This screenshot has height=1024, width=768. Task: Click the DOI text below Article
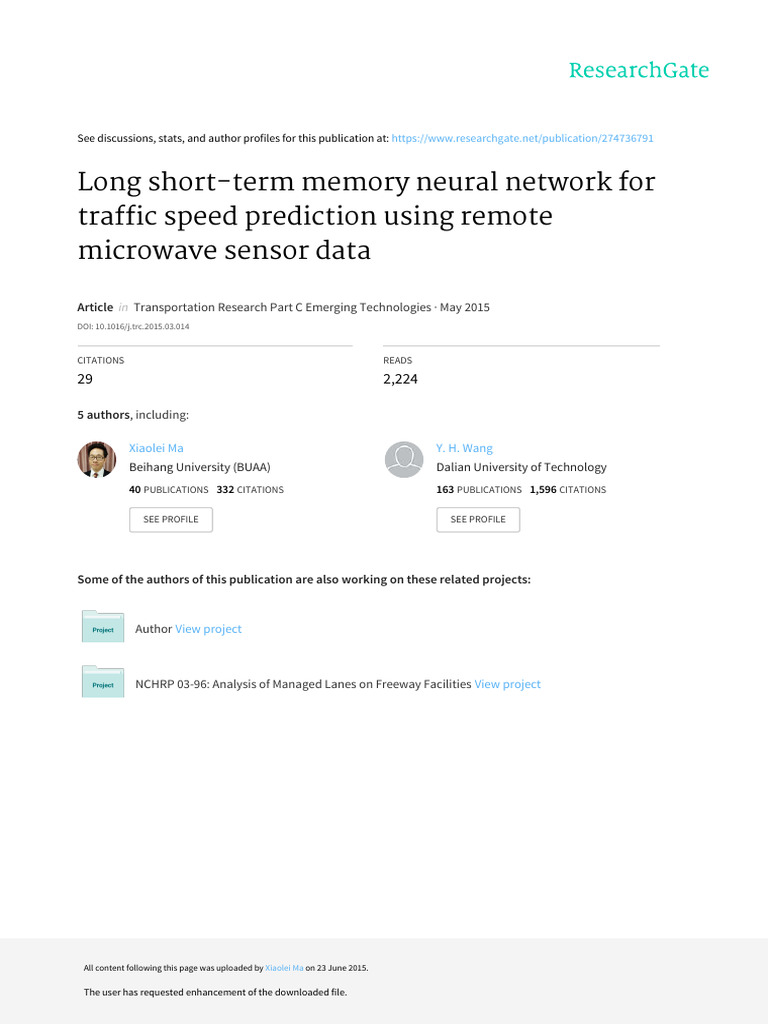[x=133, y=326]
